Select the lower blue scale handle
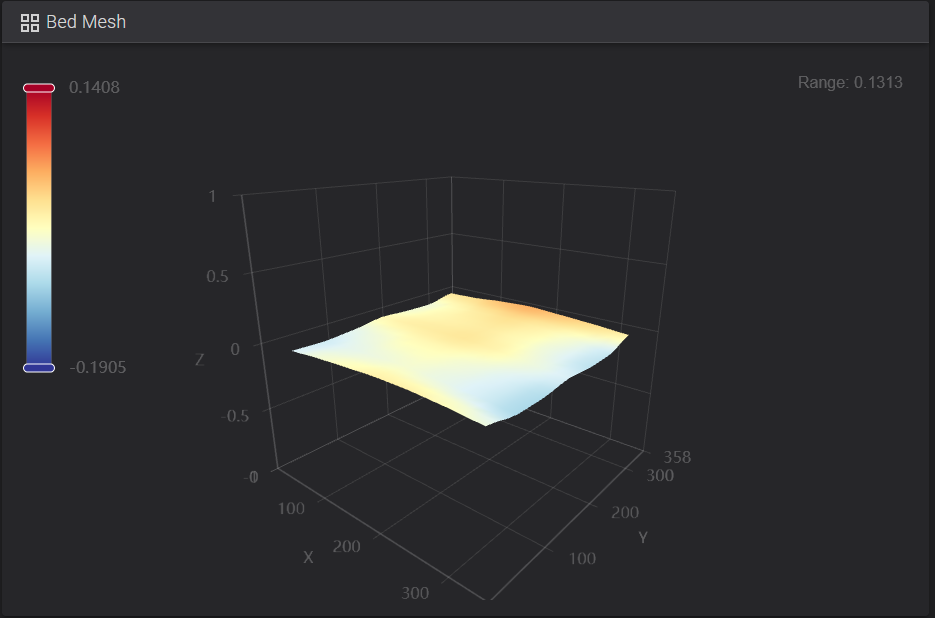The width and height of the screenshot is (935, 618). pyautogui.click(x=39, y=368)
